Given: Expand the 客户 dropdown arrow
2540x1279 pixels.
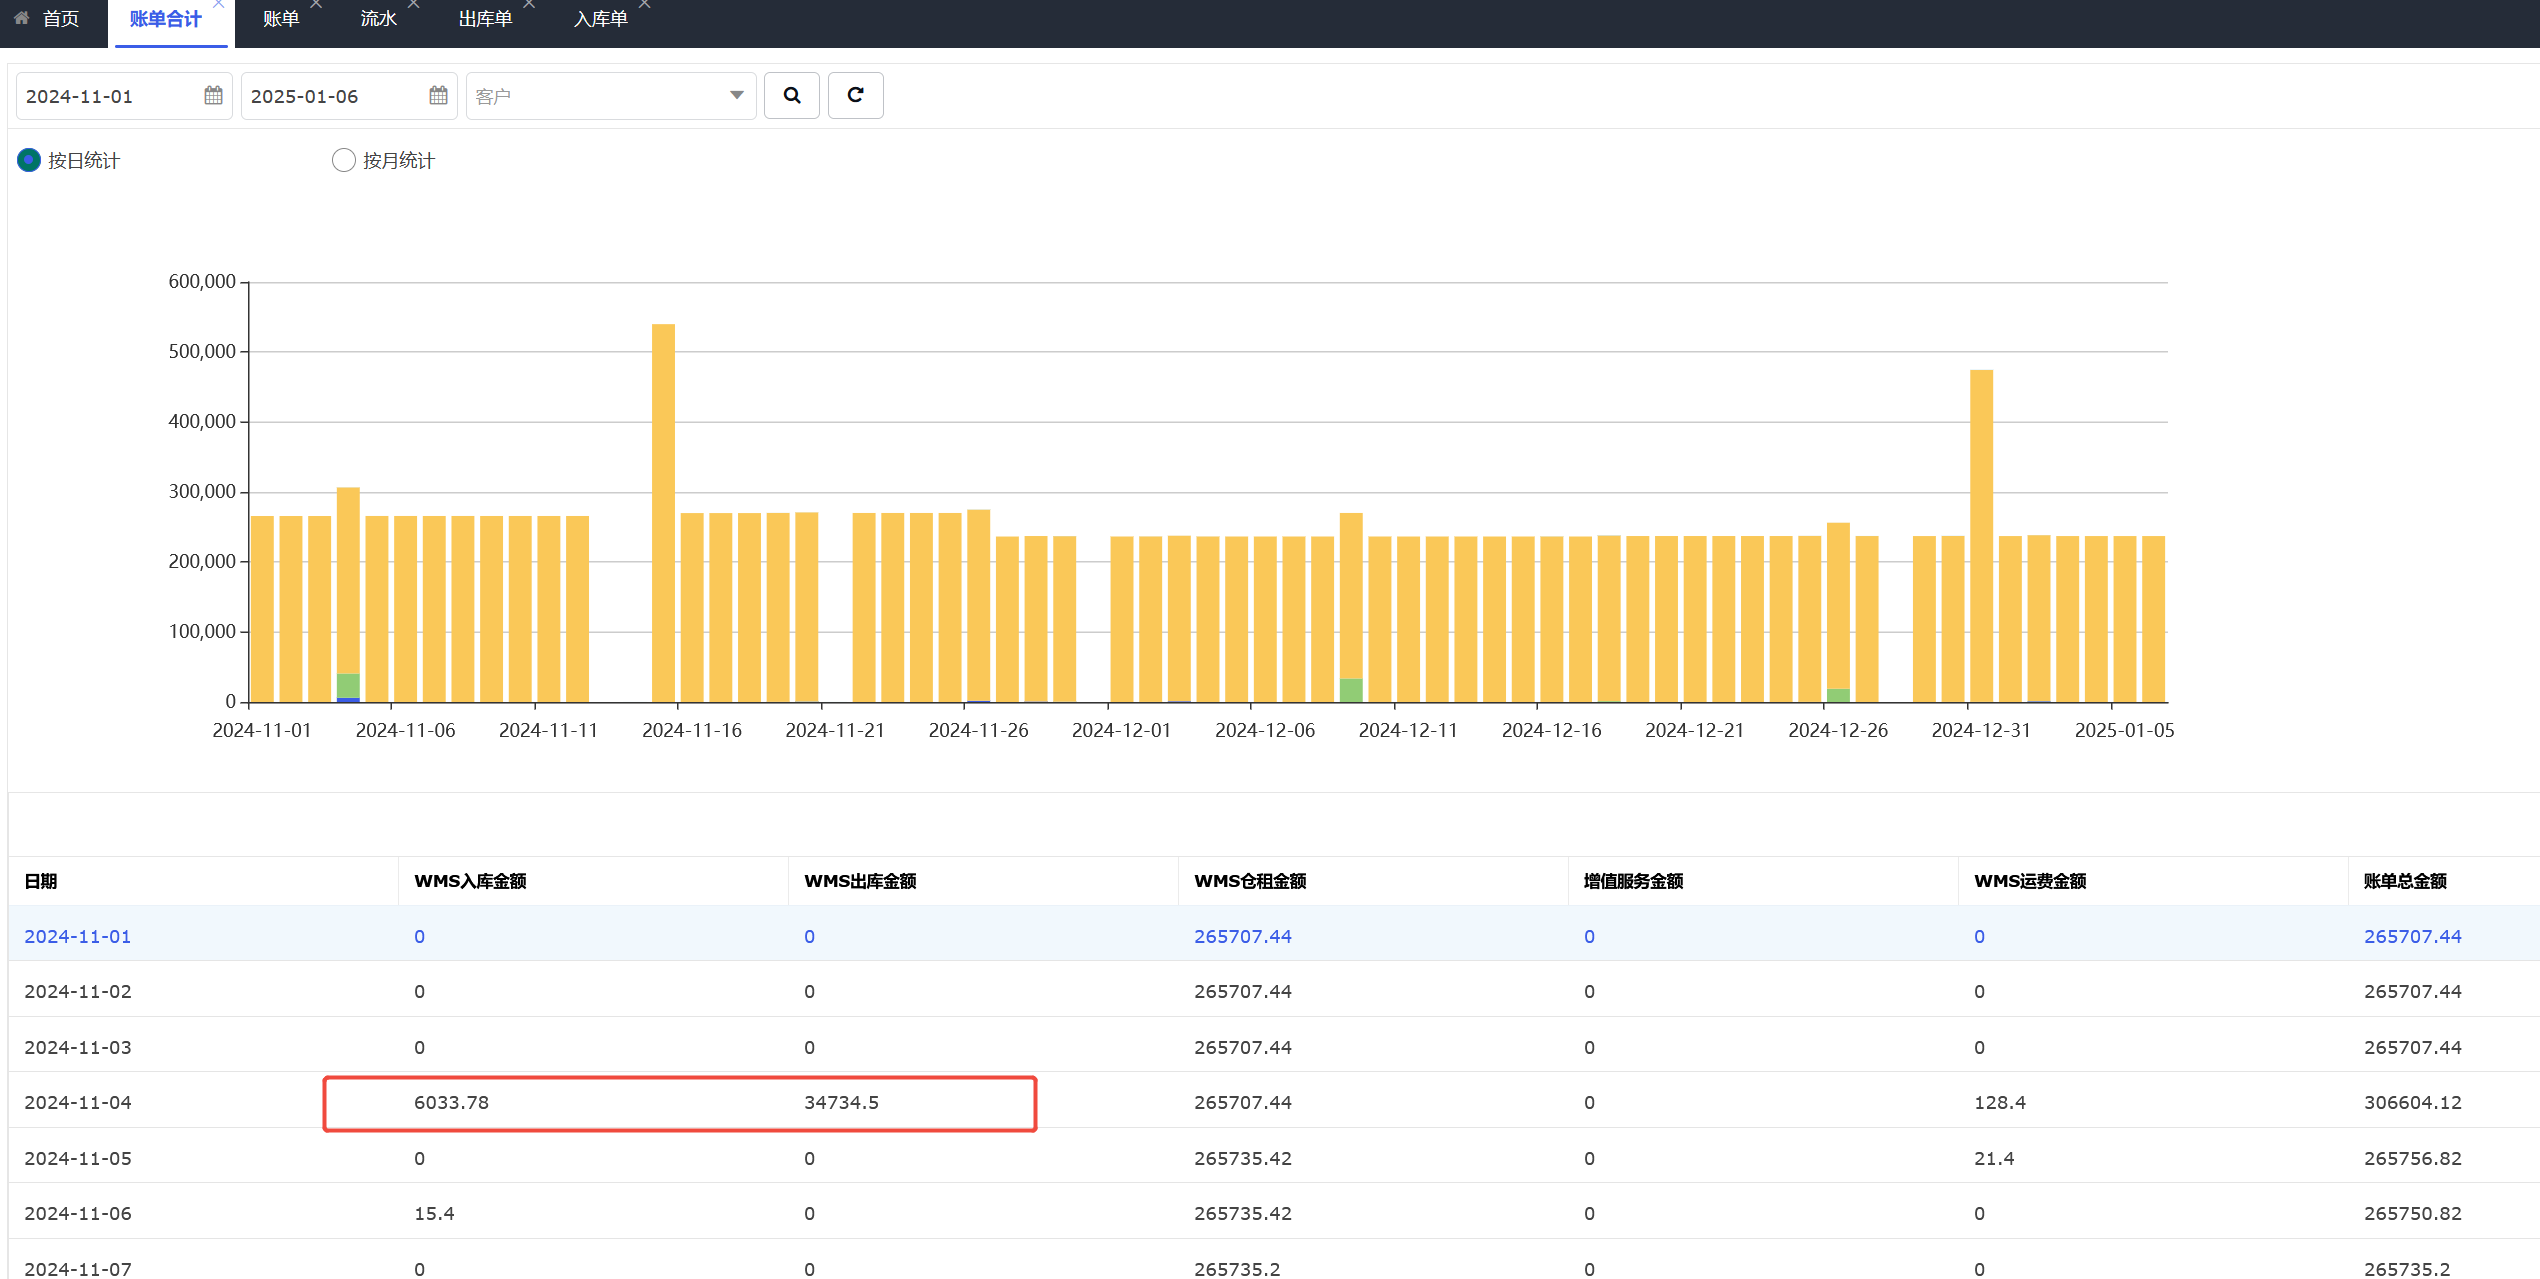Looking at the screenshot, I should point(737,96).
